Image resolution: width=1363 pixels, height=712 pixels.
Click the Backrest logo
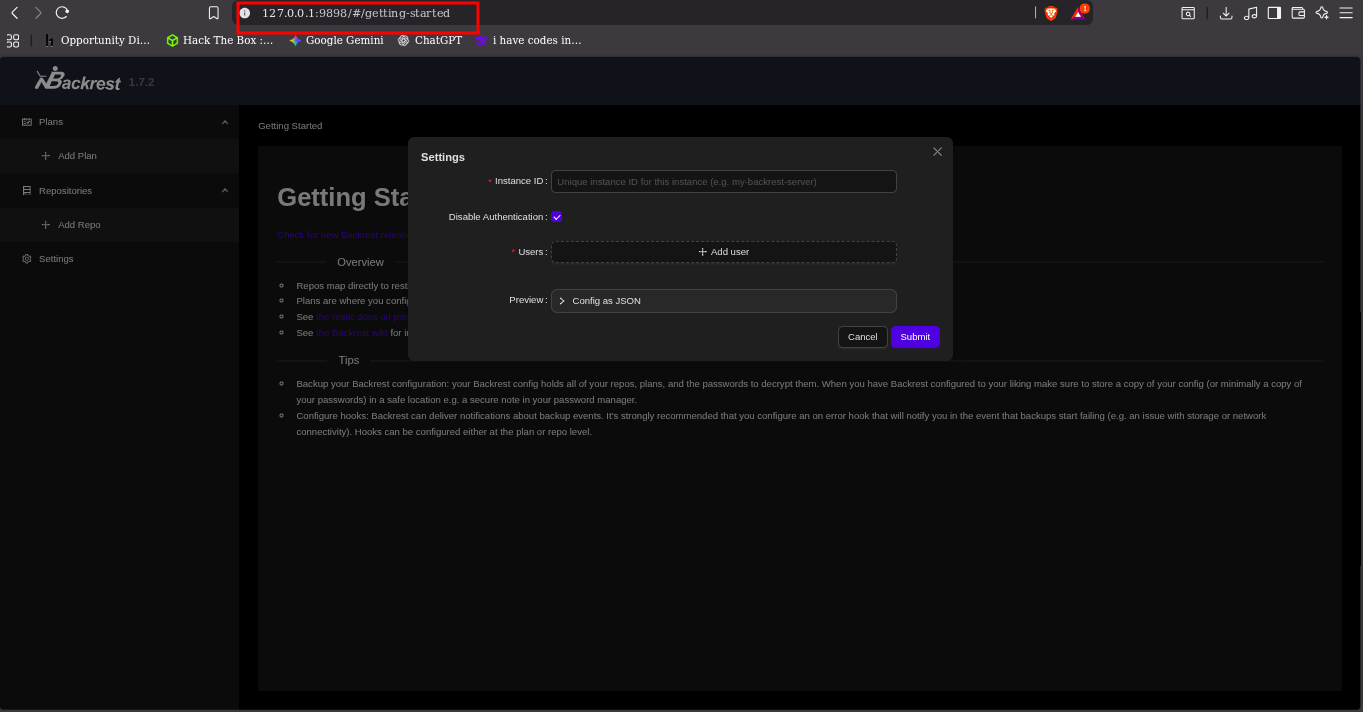pyautogui.click(x=78, y=80)
